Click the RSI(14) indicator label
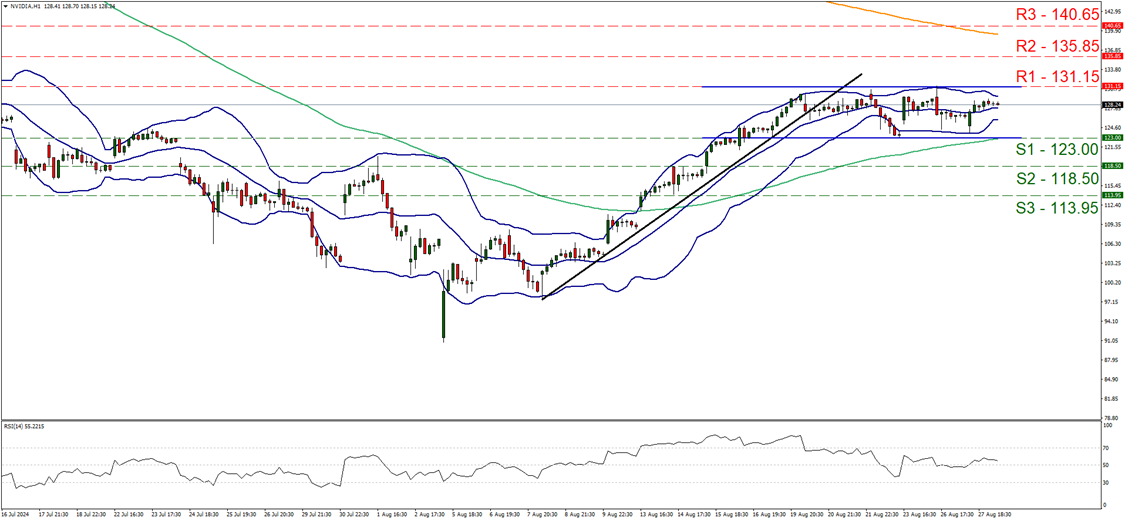 click(25, 426)
